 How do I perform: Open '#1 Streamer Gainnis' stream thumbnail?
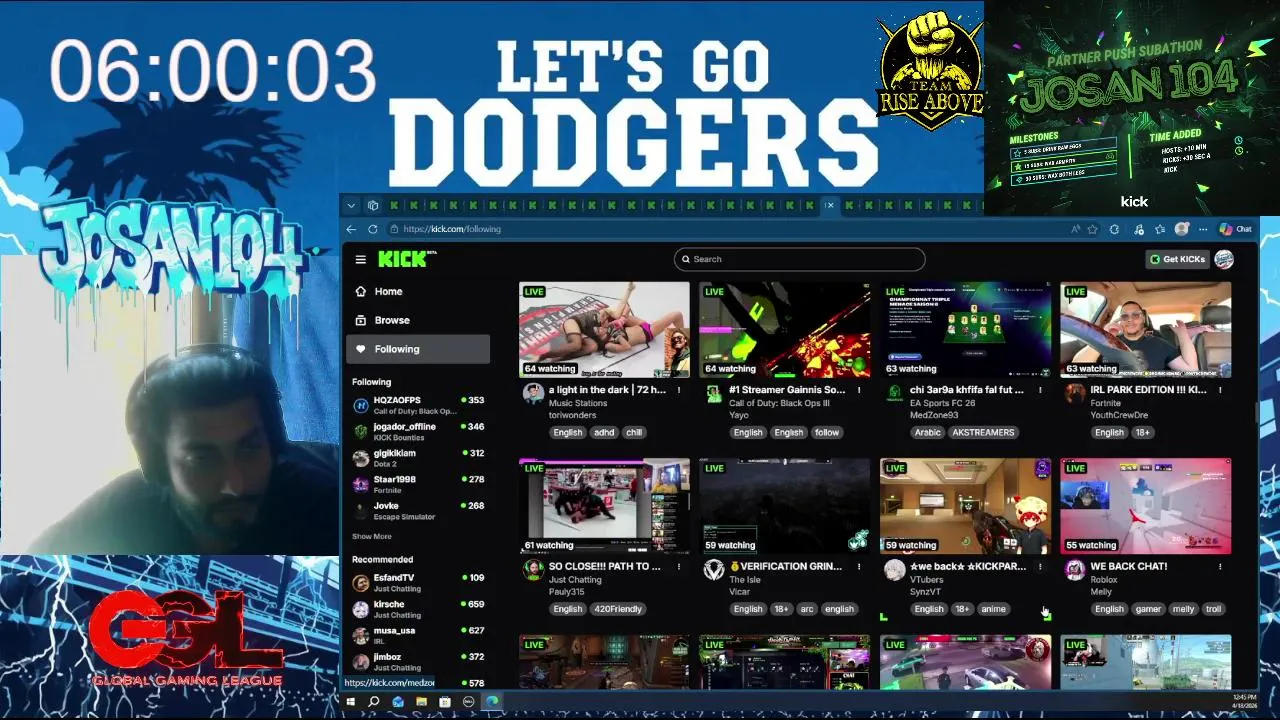(784, 330)
